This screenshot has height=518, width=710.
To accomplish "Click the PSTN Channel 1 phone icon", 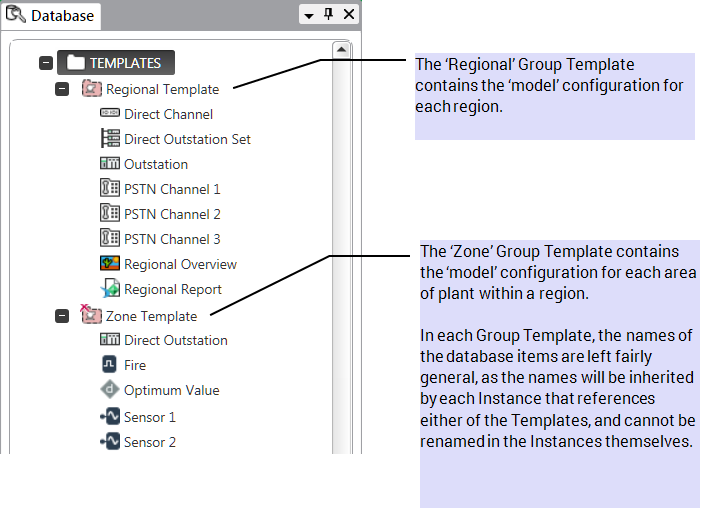I will (x=110, y=189).
